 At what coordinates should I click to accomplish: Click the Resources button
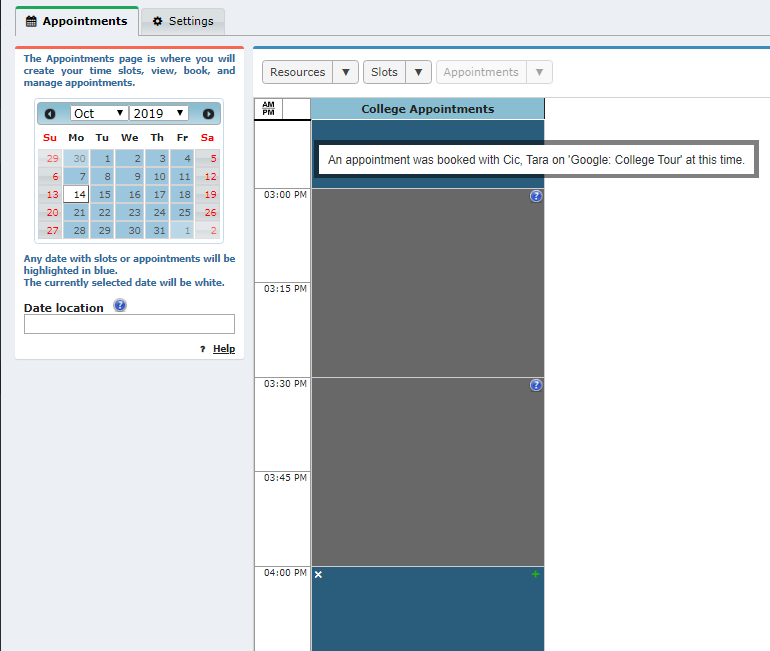coord(297,72)
